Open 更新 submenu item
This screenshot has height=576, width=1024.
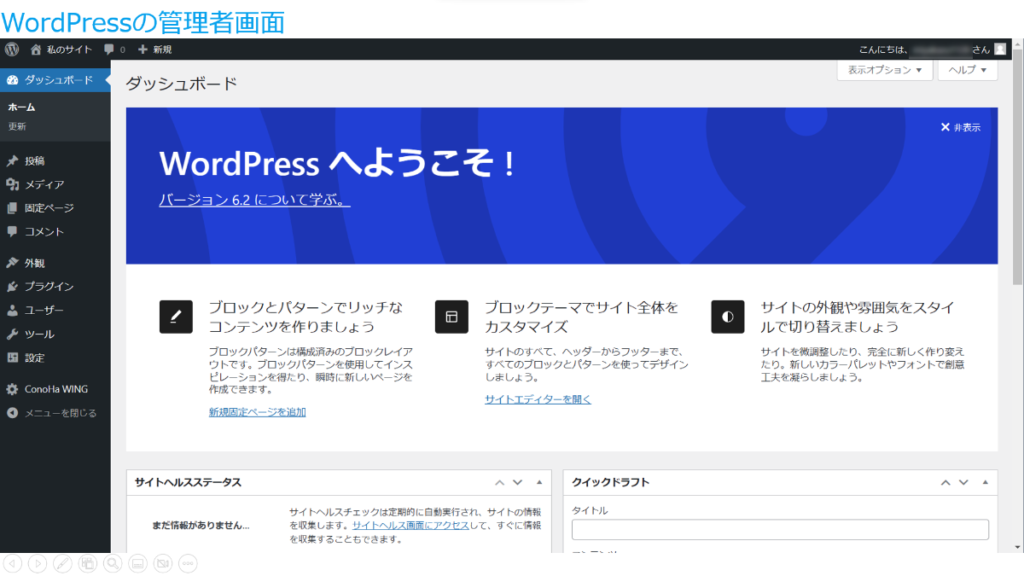[17, 127]
